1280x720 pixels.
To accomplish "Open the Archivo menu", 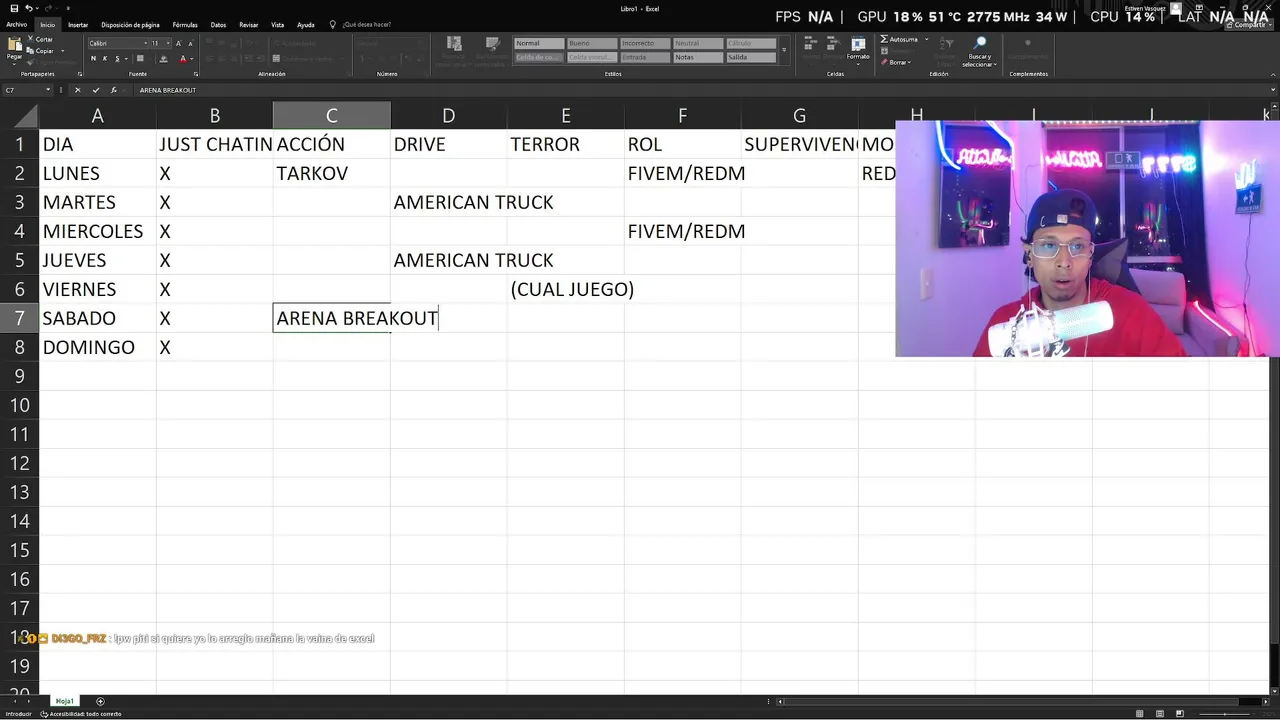I will pos(16,25).
